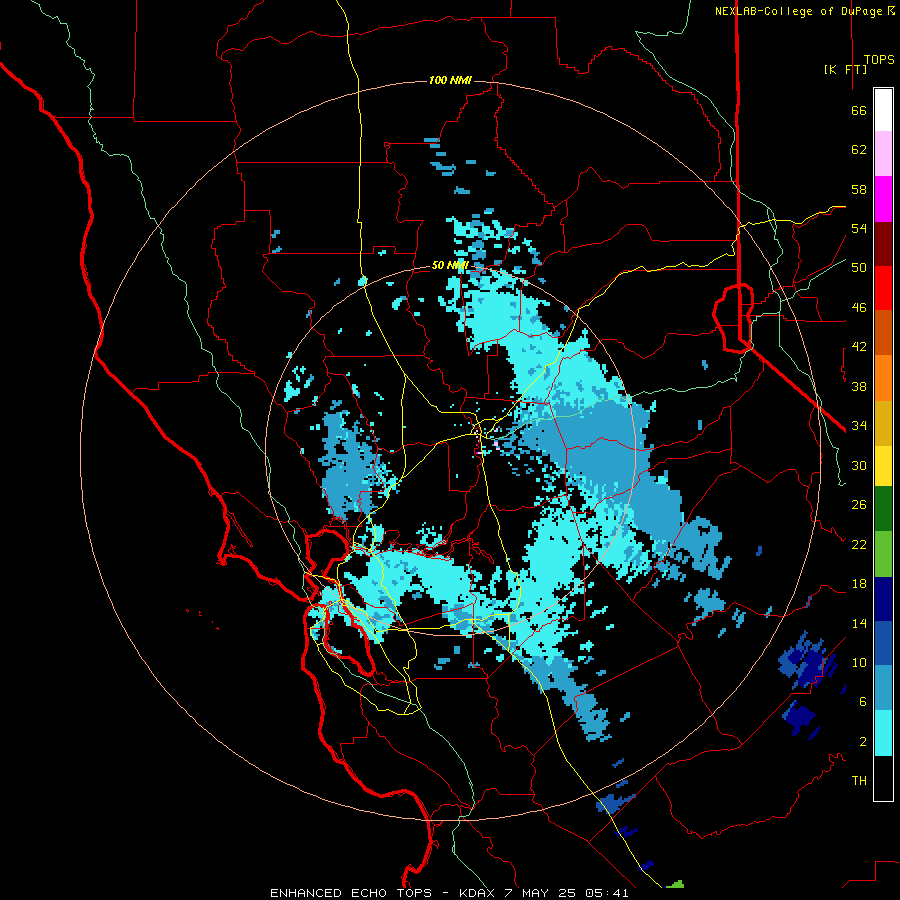The width and height of the screenshot is (900, 900).
Task: Click the 05:41 timestamp in caption
Action: [607, 893]
